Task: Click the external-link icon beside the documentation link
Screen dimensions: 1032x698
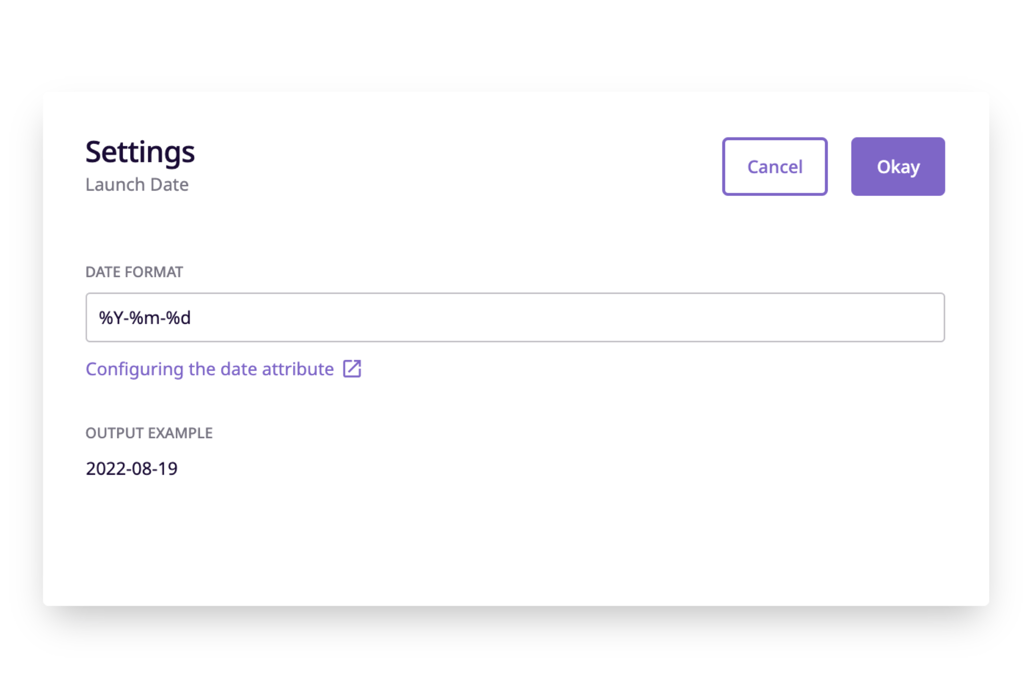Action: click(x=351, y=369)
